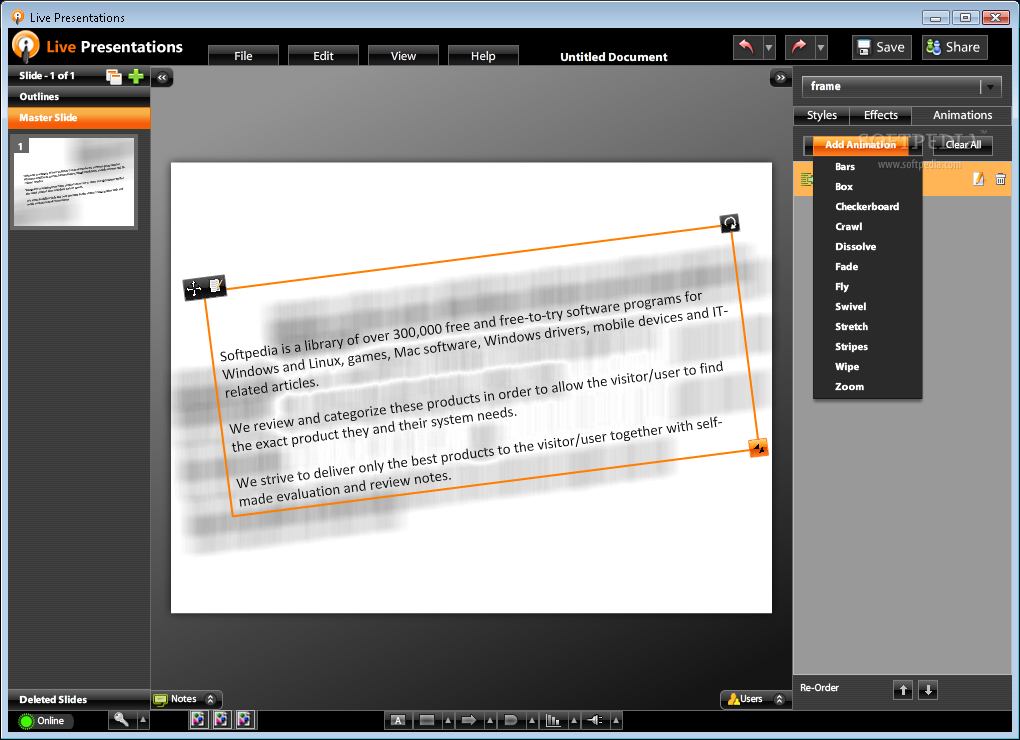Image resolution: width=1020 pixels, height=740 pixels.
Task: Select the rounded D-shape tool
Action: pyautogui.click(x=511, y=720)
